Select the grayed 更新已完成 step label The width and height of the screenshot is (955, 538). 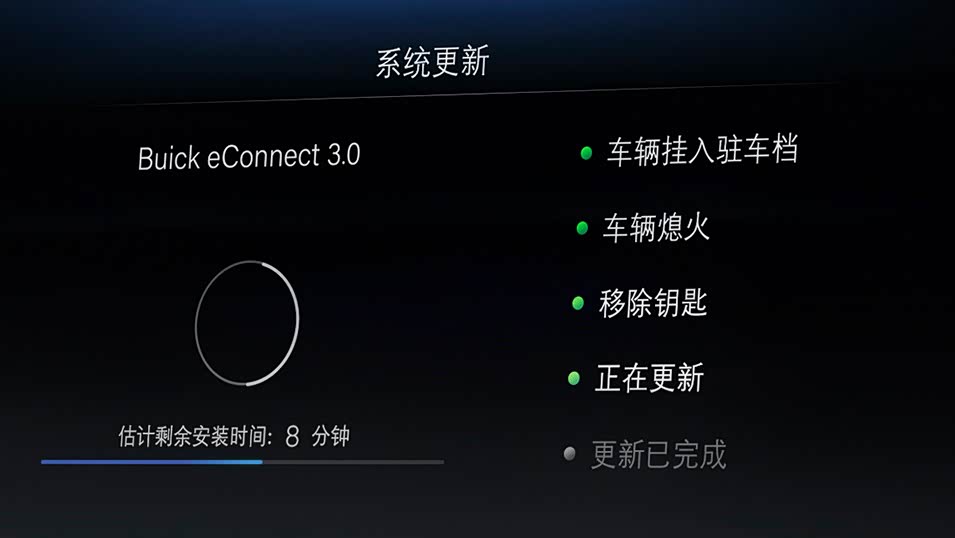coord(659,455)
